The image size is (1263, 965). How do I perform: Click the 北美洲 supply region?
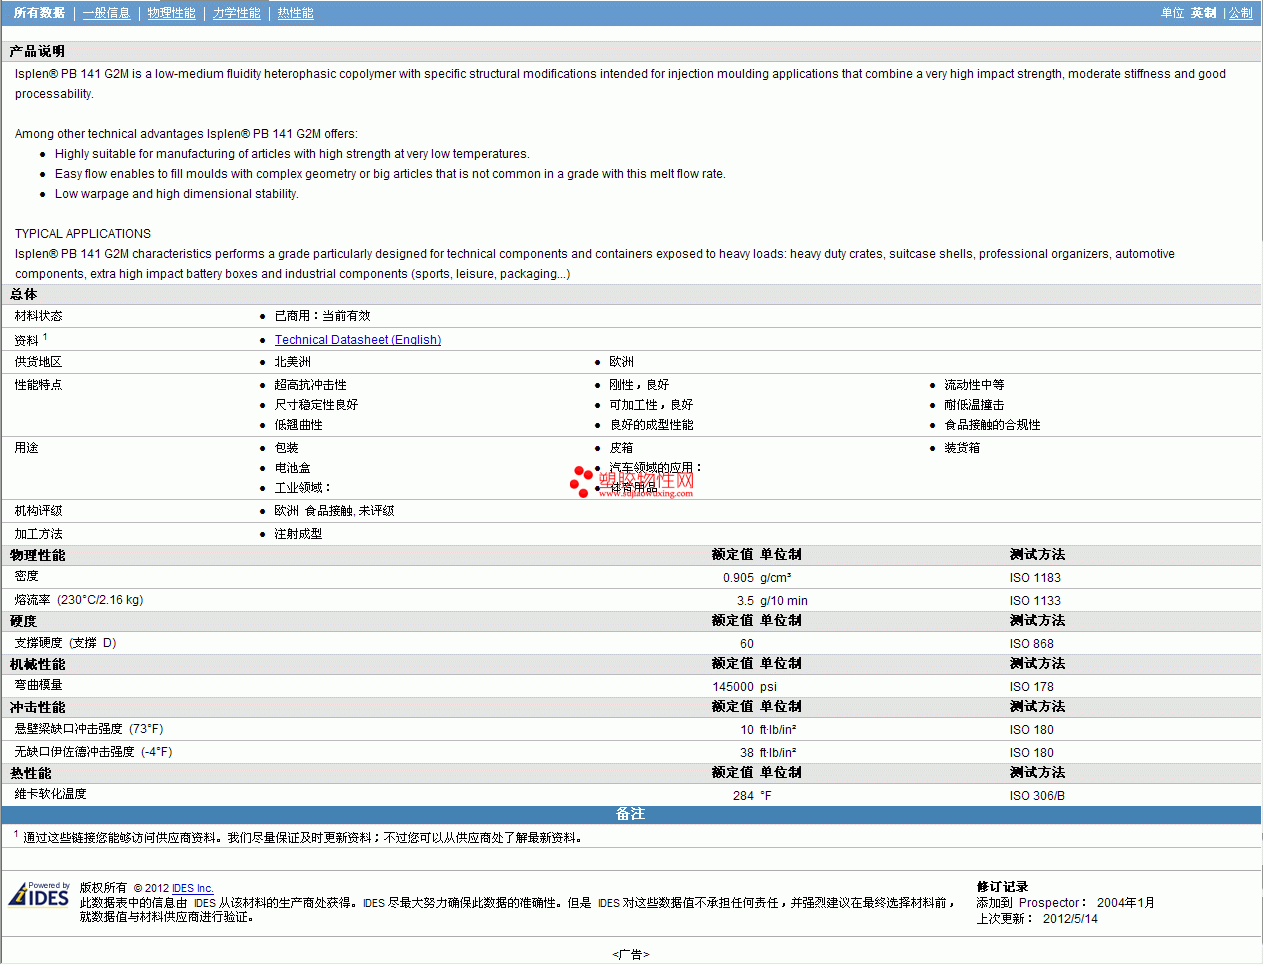(x=292, y=362)
